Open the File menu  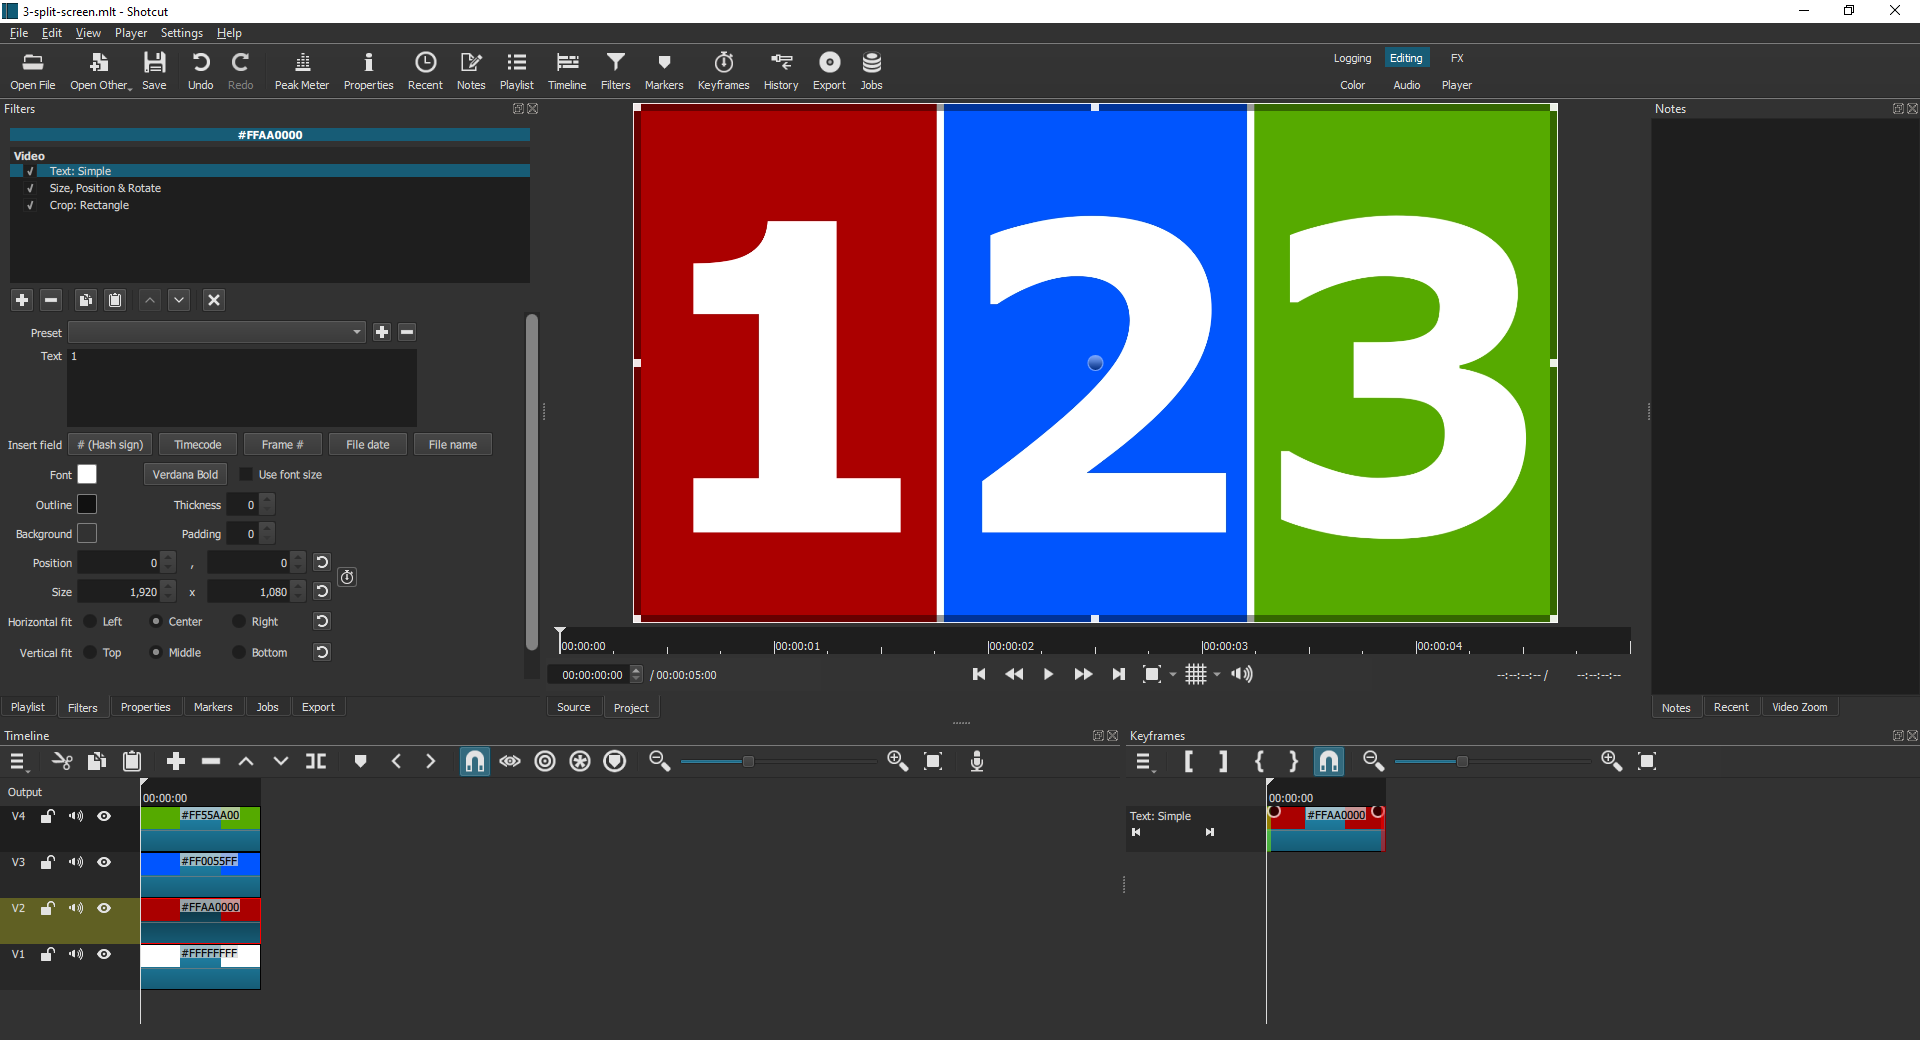click(18, 33)
